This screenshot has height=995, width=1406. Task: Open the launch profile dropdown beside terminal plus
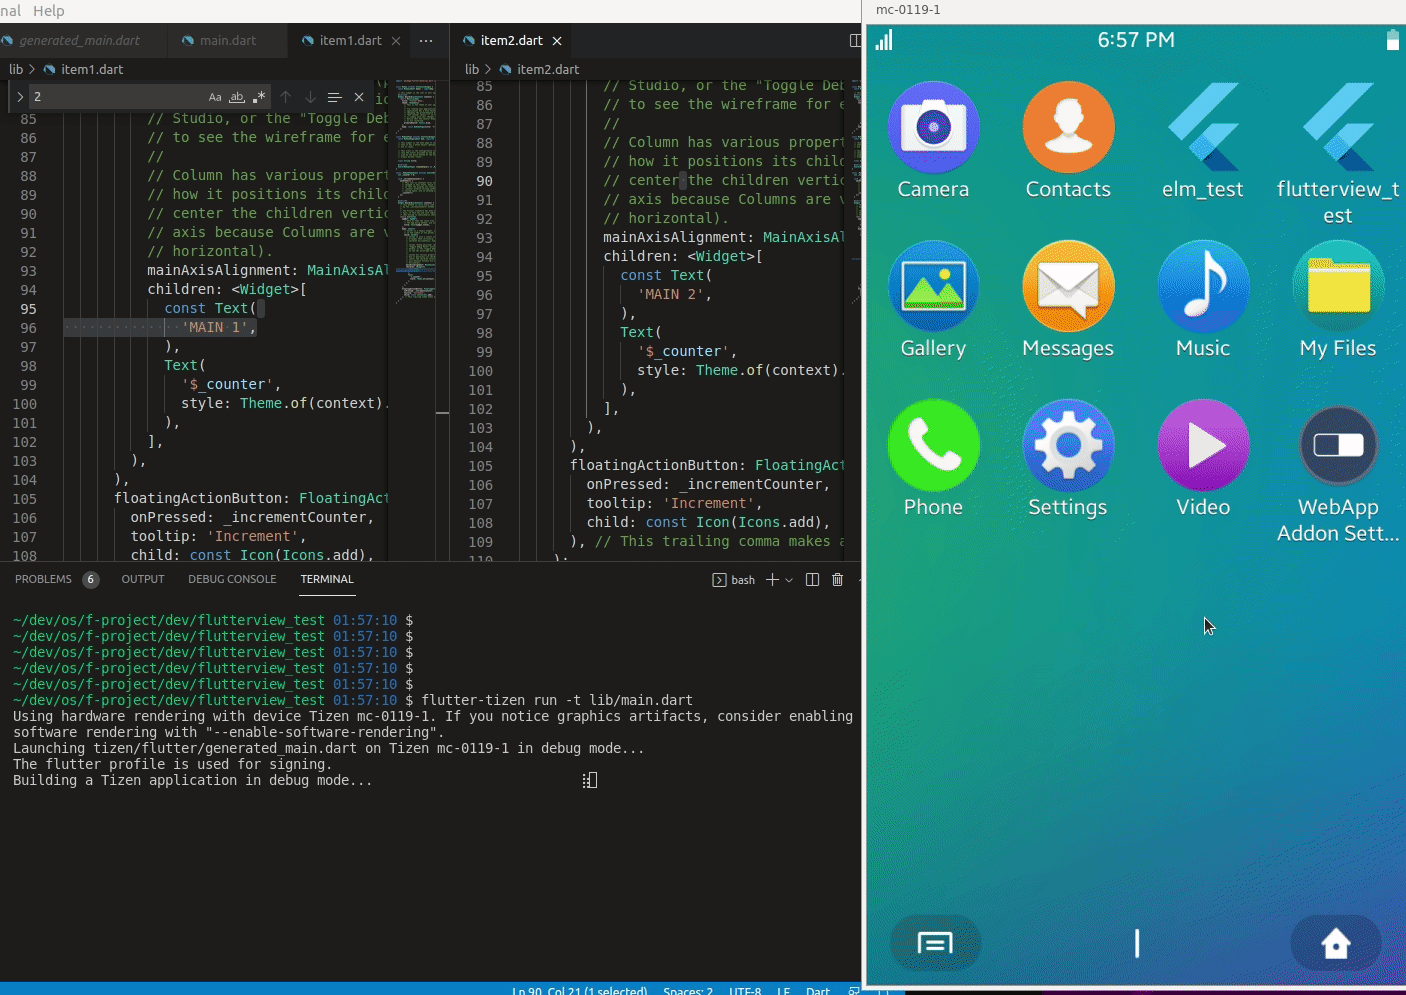pos(789,580)
